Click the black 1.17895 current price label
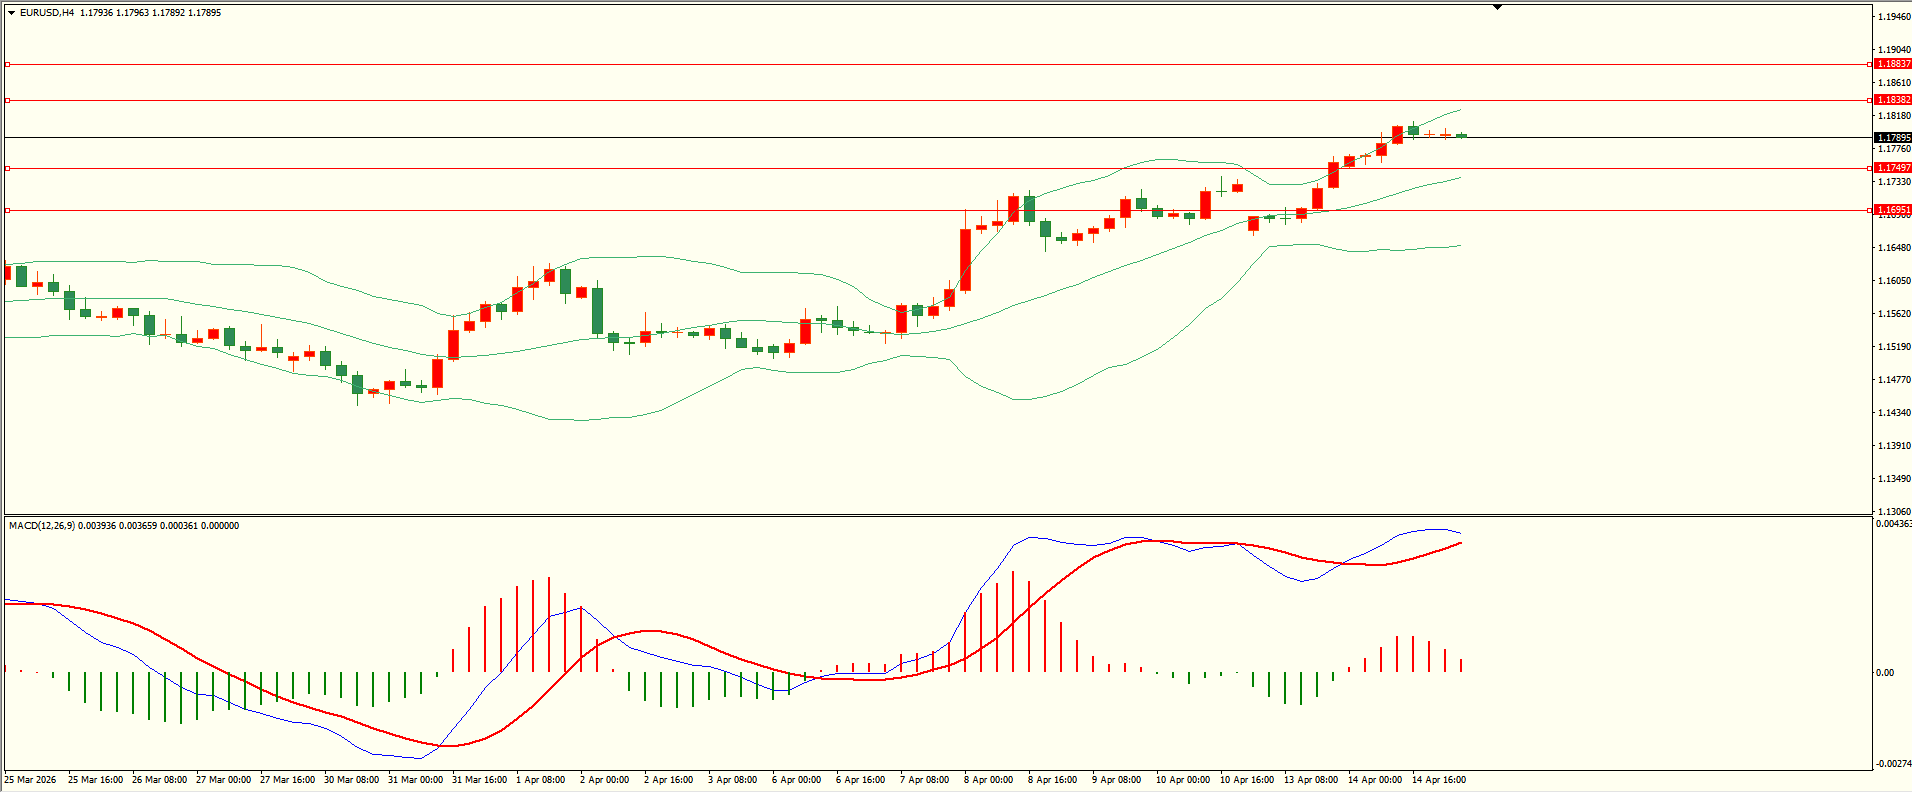The width and height of the screenshot is (1912, 793). pyautogui.click(x=1892, y=138)
